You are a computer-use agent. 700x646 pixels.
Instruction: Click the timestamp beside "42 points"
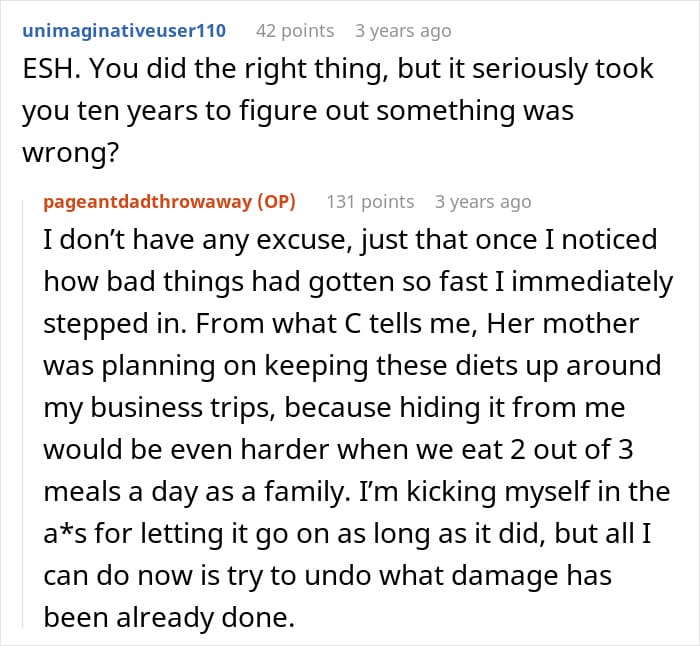(x=403, y=31)
